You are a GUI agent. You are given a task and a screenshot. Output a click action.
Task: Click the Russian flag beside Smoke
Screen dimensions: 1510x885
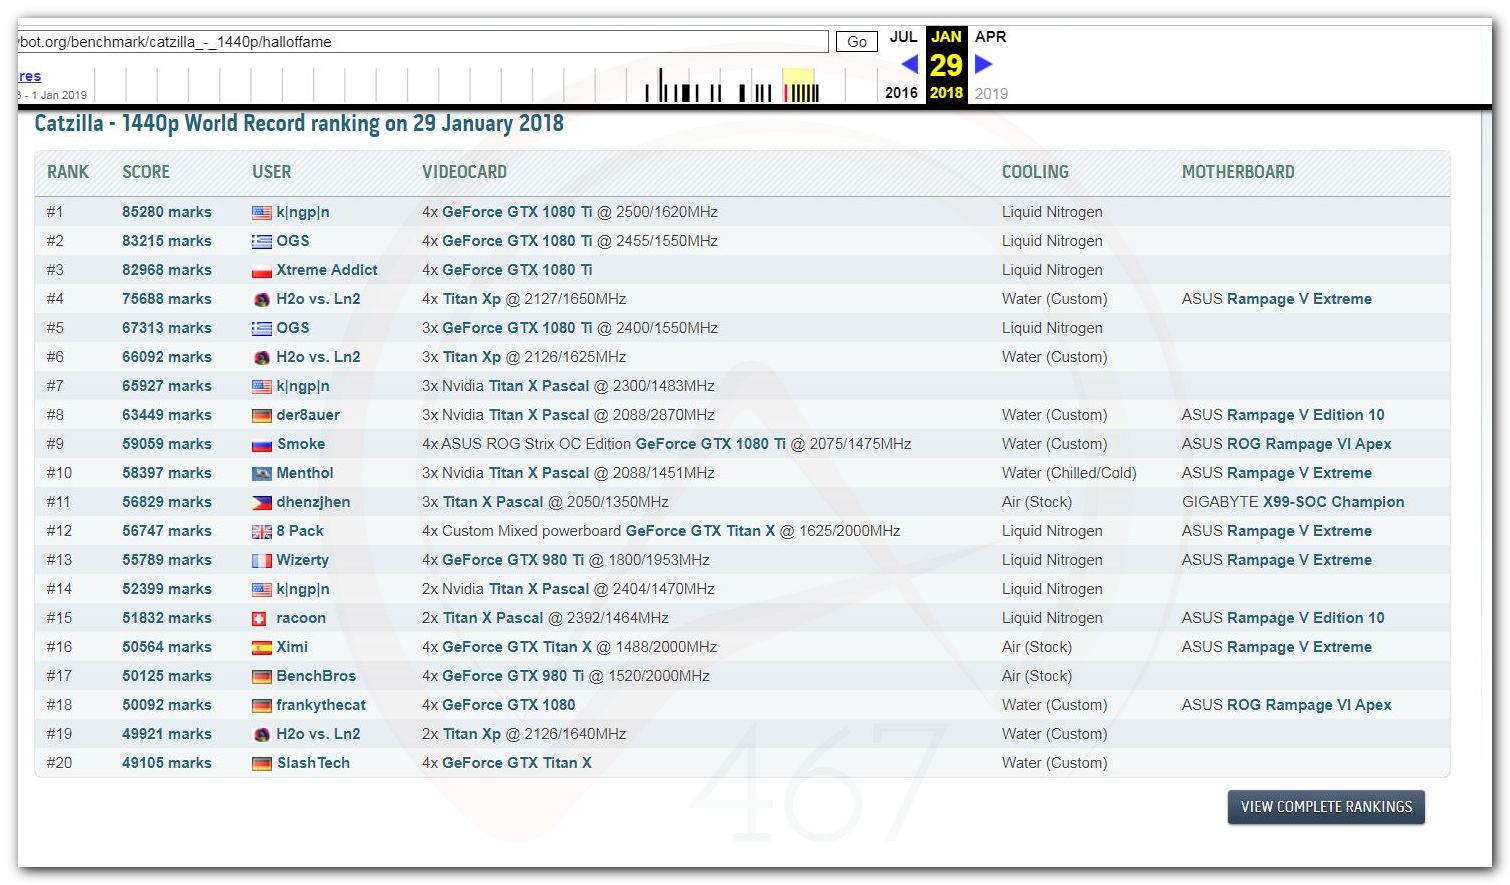coord(262,445)
